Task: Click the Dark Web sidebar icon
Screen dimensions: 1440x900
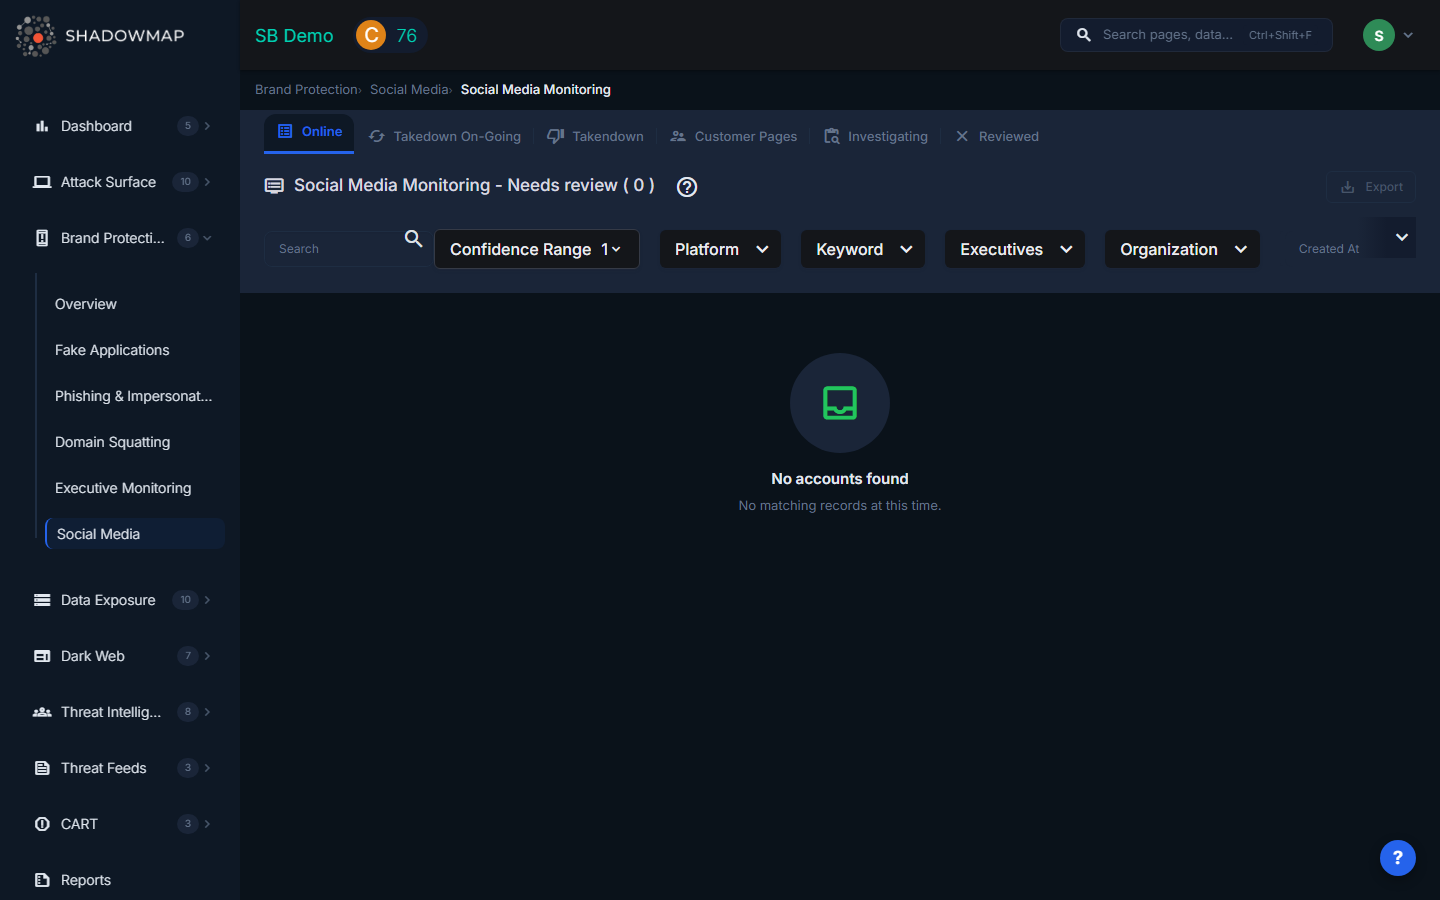Action: coord(42,656)
